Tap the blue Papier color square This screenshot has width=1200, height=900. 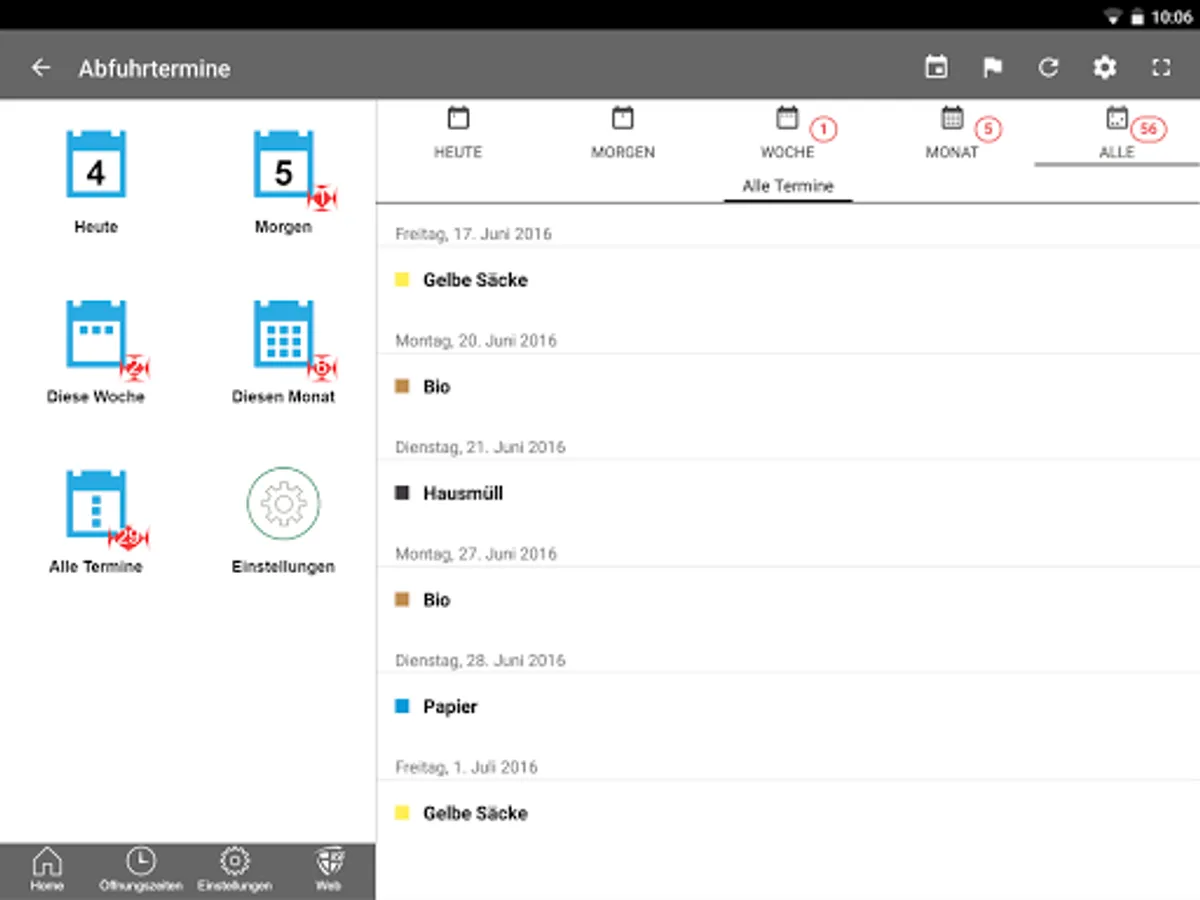(403, 706)
